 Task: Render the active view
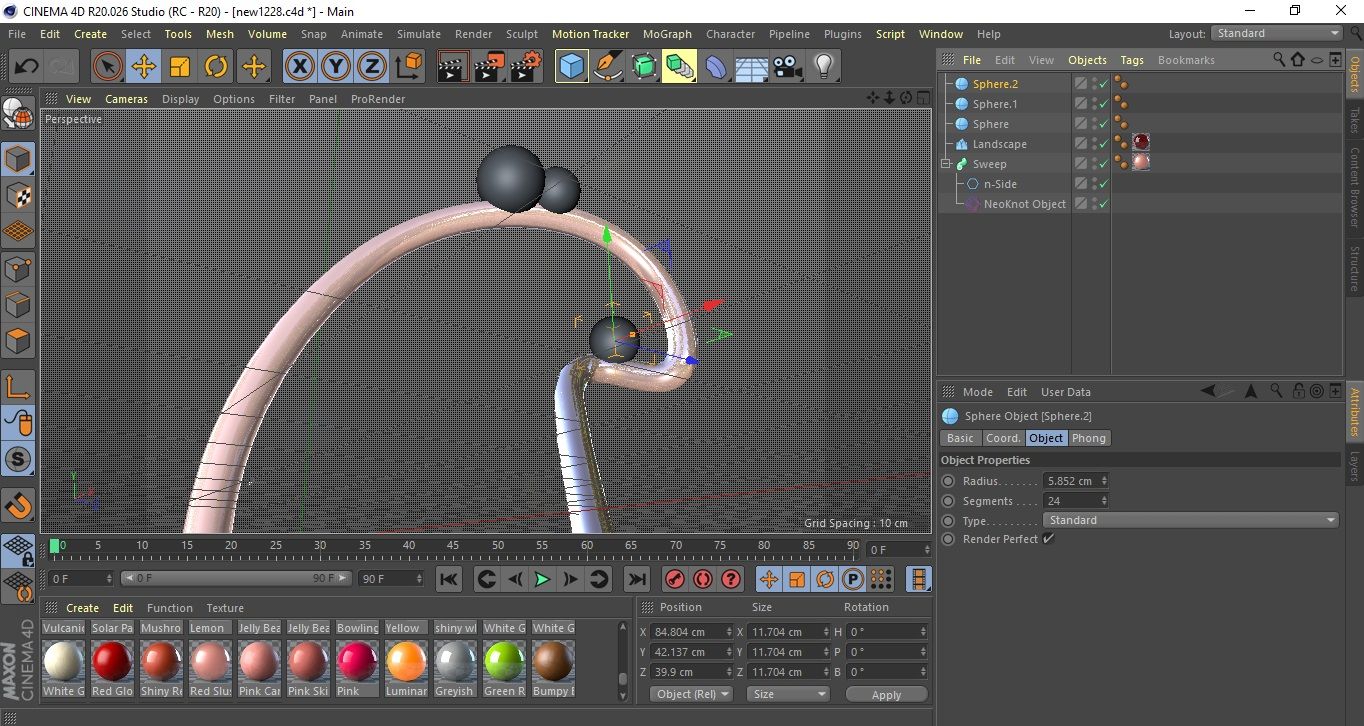pyautogui.click(x=453, y=67)
